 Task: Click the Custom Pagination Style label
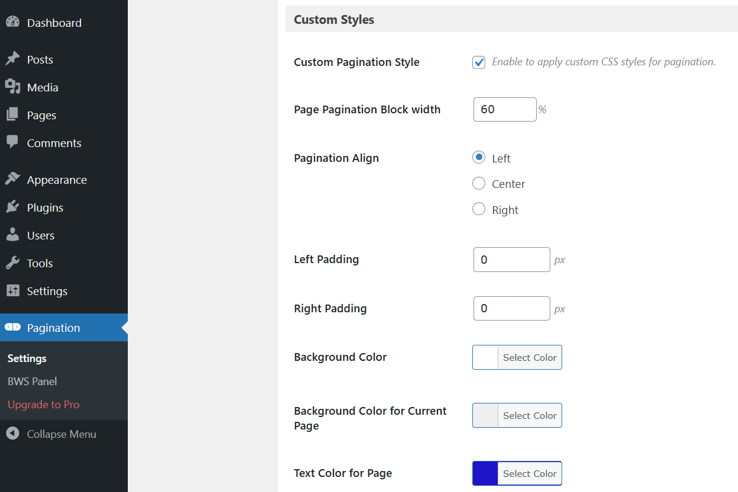point(356,62)
